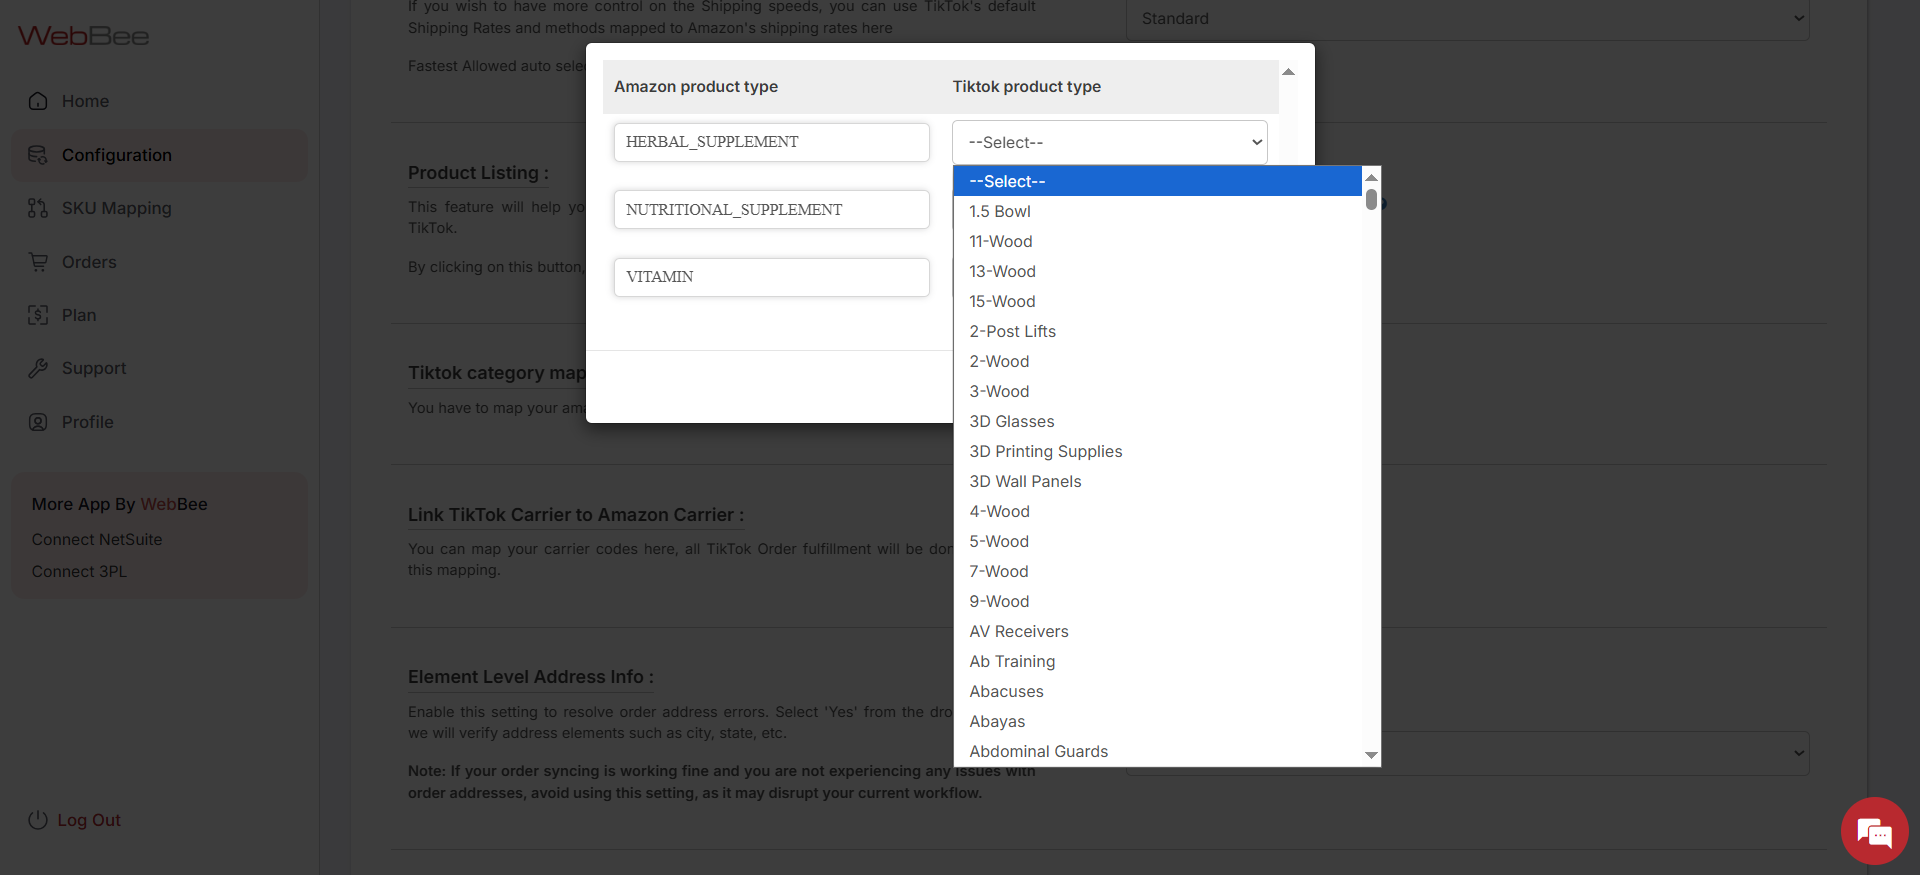This screenshot has width=1920, height=875.
Task: Click the SKU Mapping icon
Action: 38,208
